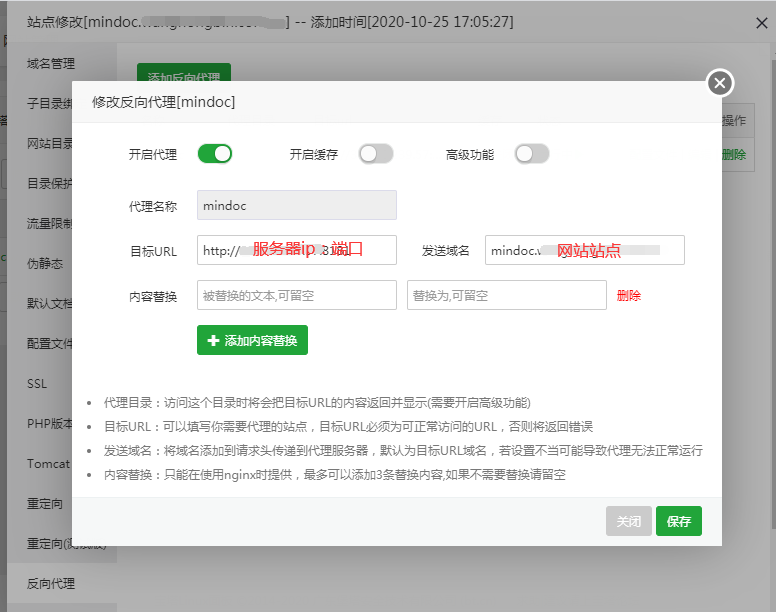Viewport: 776px width, 612px height.
Task: Click the plus icon on 添加内容替换
Action: pyautogui.click(x=213, y=340)
